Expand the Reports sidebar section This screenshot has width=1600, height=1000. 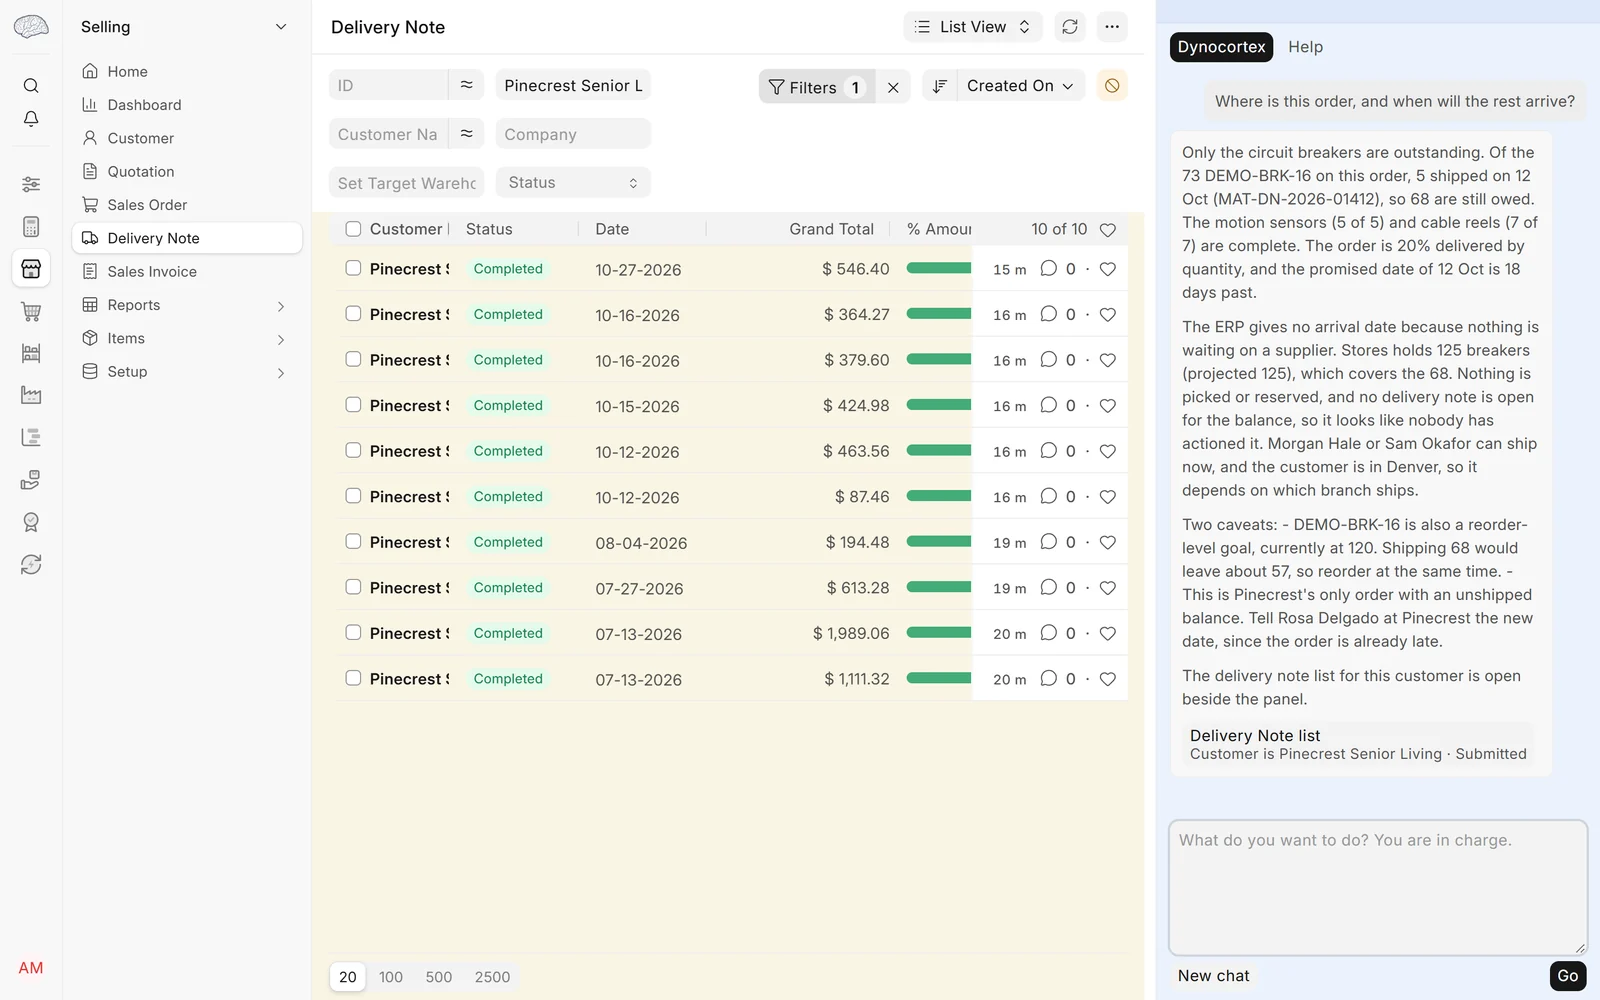point(187,305)
